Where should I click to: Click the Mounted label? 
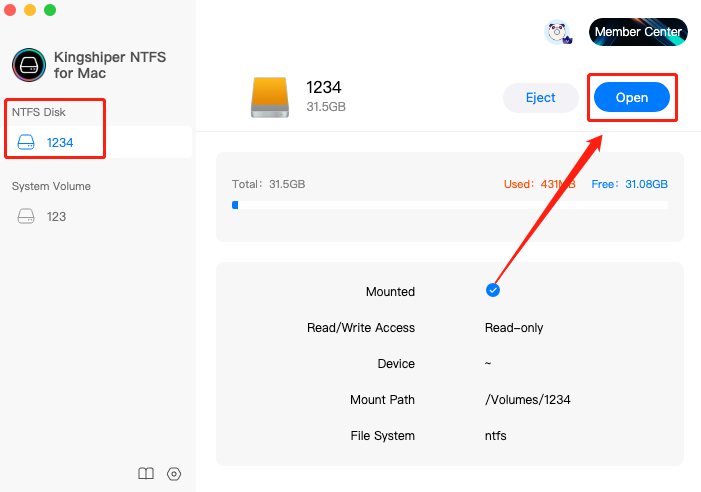click(x=390, y=292)
